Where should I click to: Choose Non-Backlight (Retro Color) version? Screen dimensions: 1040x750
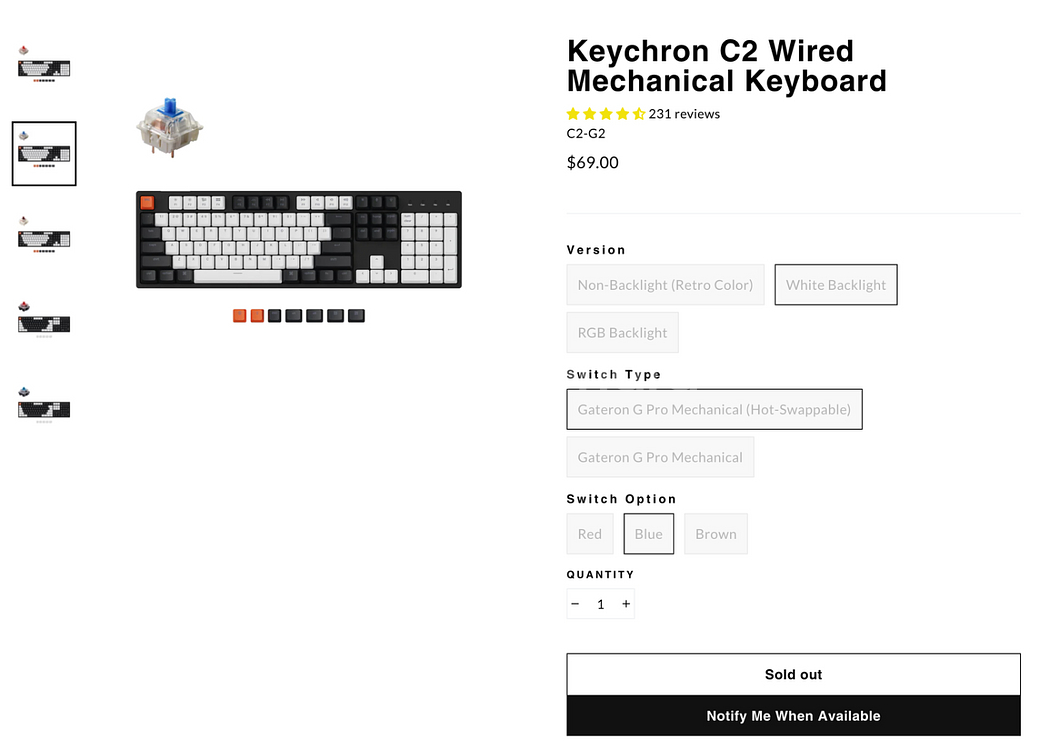coord(665,285)
